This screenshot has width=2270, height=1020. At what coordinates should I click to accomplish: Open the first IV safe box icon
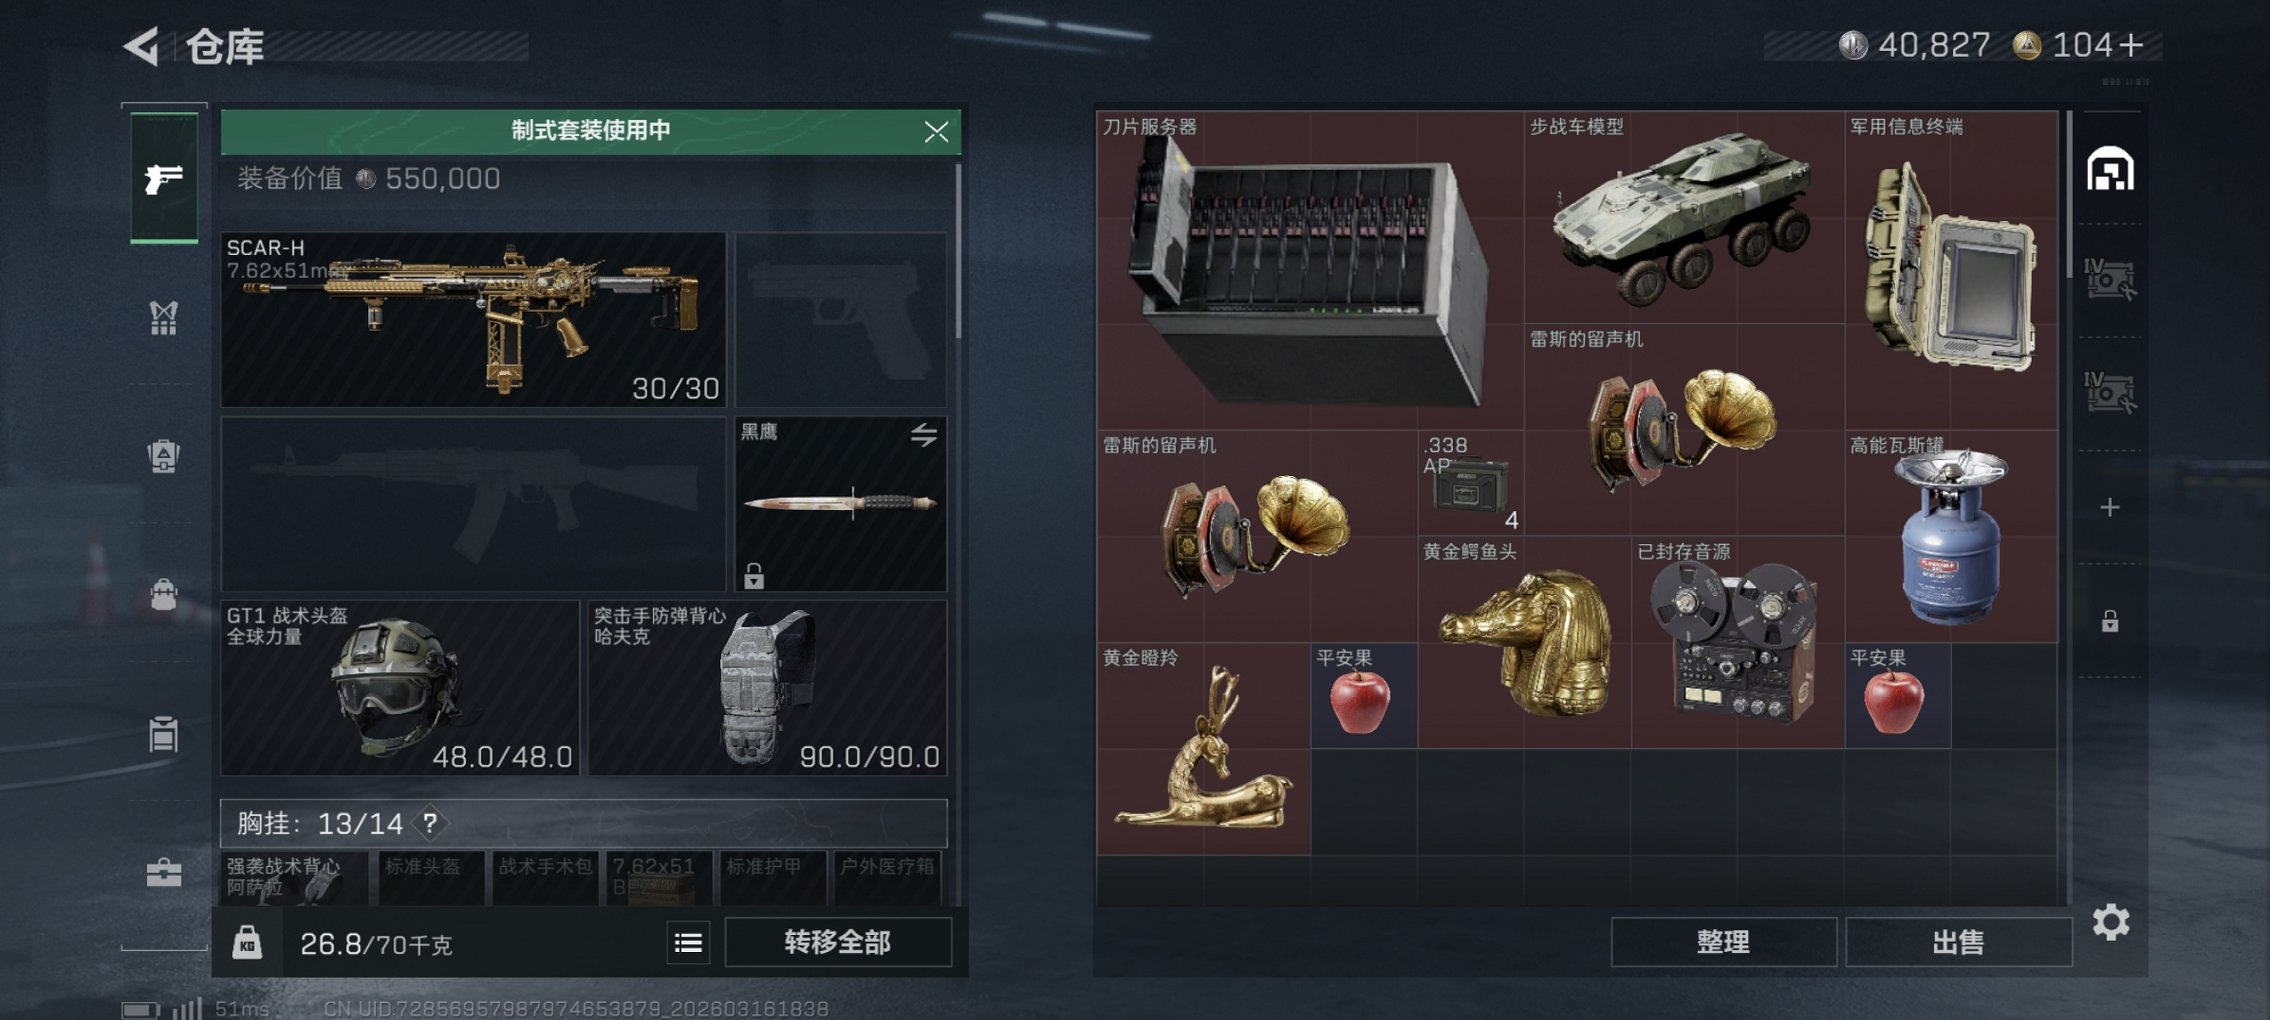coord(2110,279)
